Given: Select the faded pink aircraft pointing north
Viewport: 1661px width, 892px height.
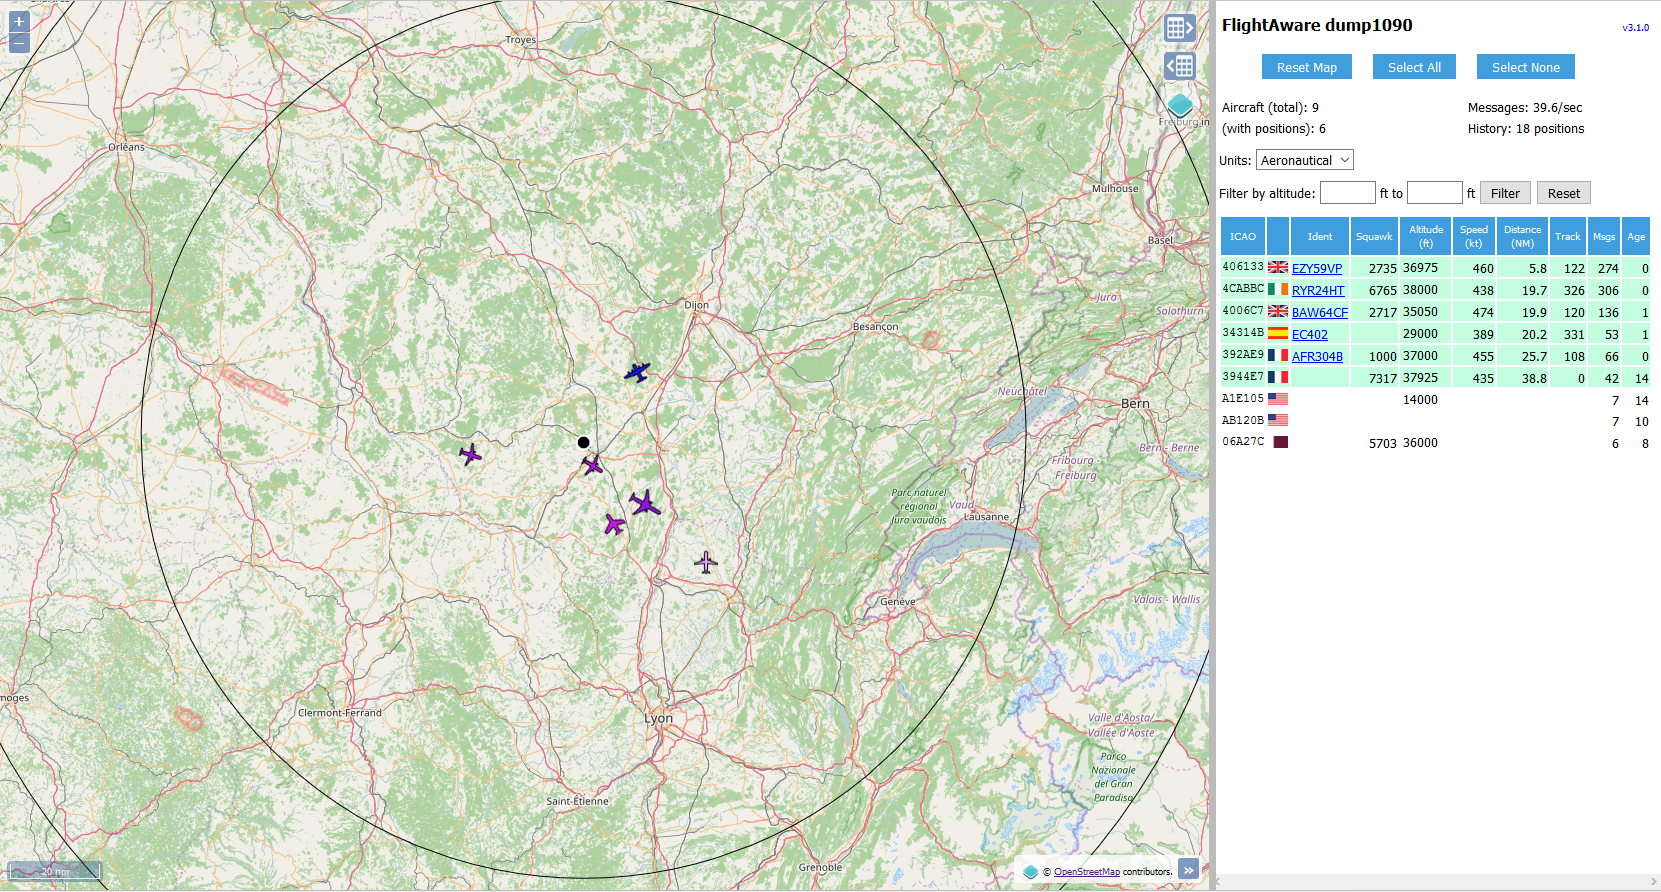Looking at the screenshot, I should [706, 563].
